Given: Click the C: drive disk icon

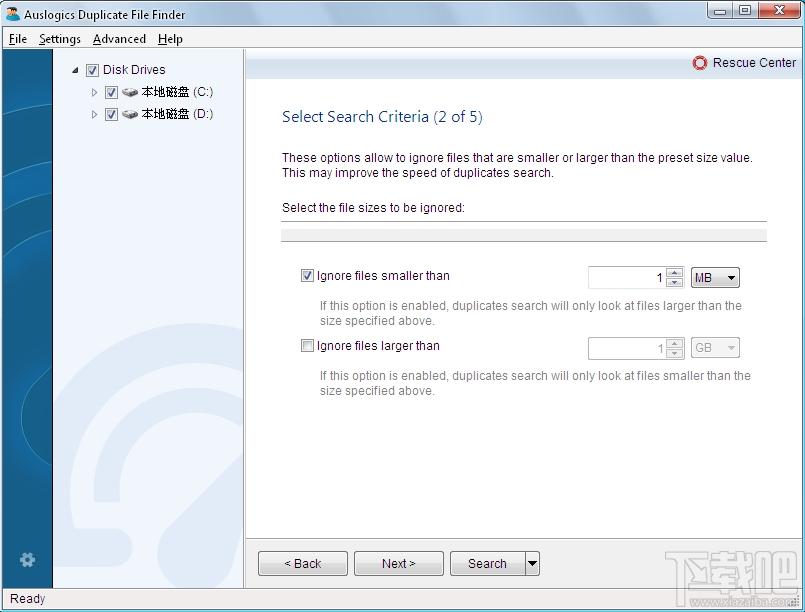Looking at the screenshot, I should point(130,92).
